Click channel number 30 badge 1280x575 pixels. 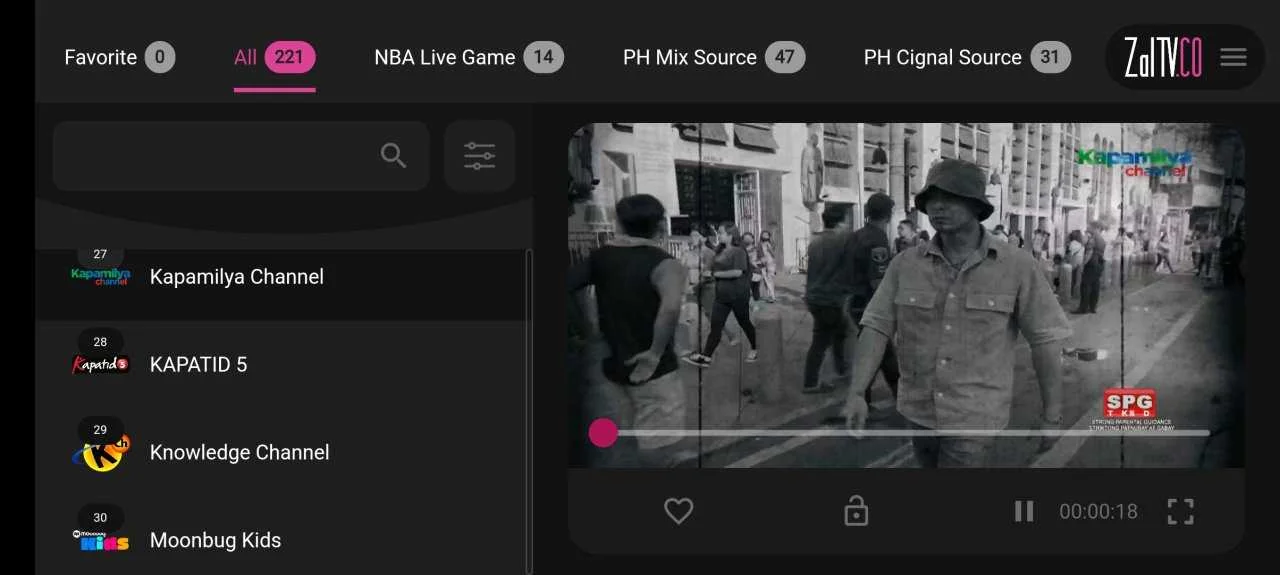(x=100, y=518)
